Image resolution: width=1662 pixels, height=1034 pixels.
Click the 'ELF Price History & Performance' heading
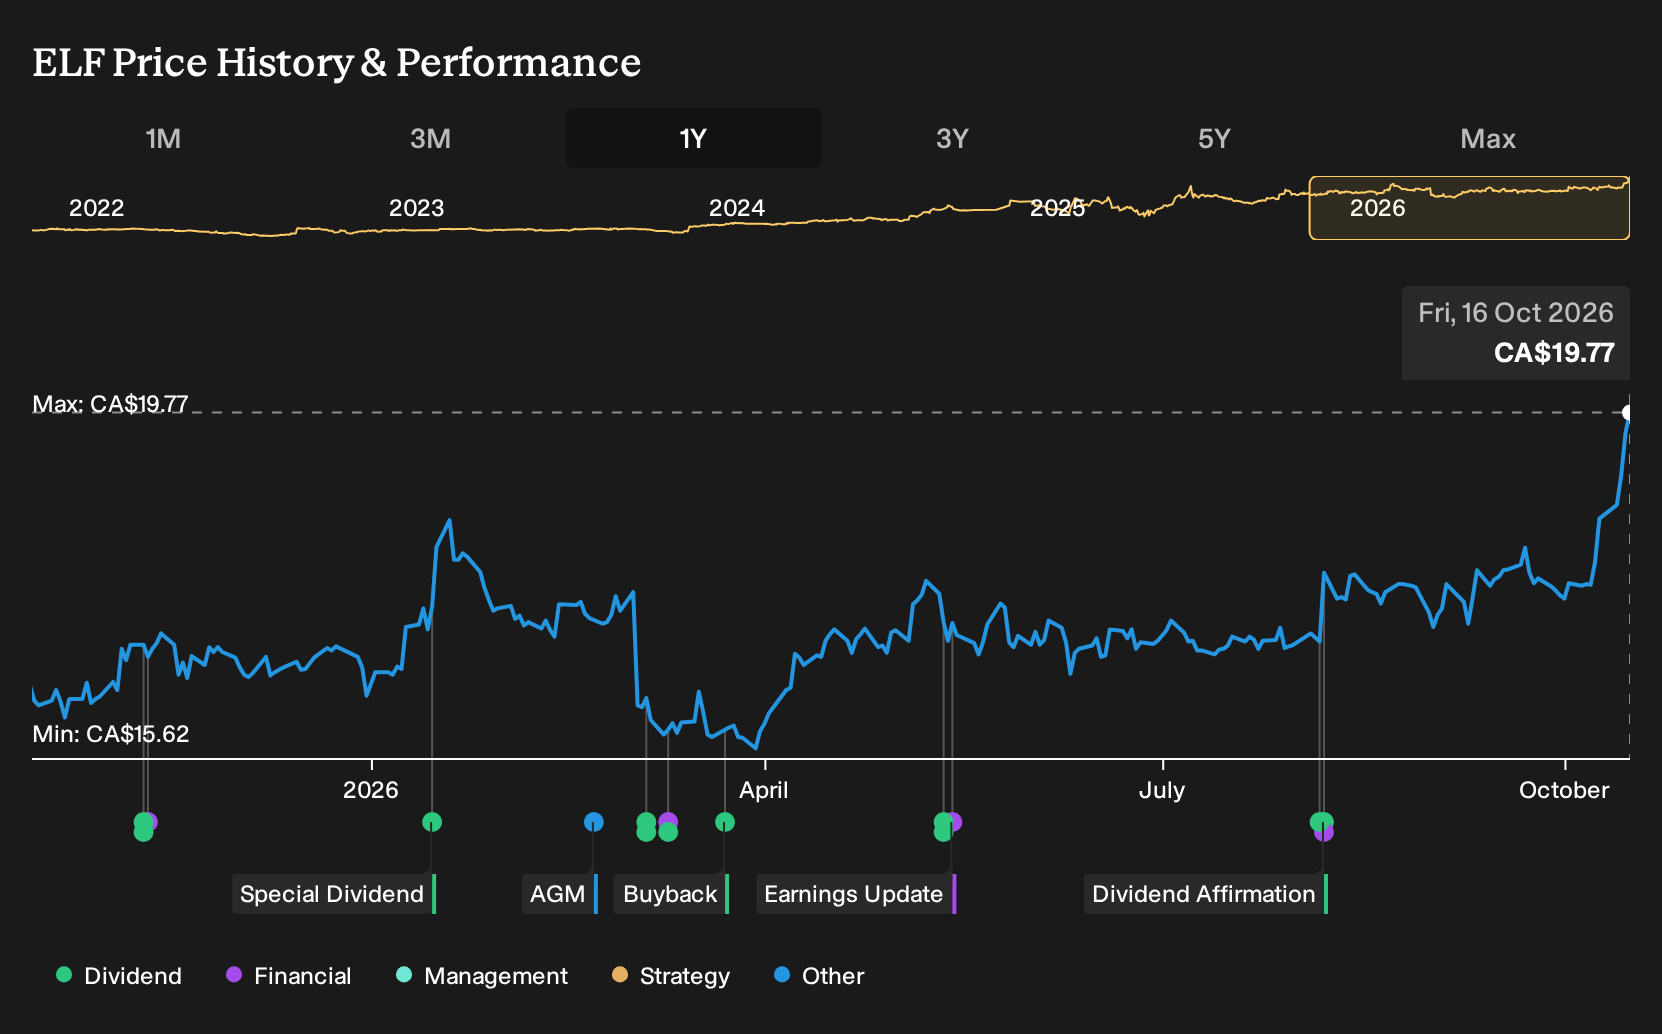337,62
